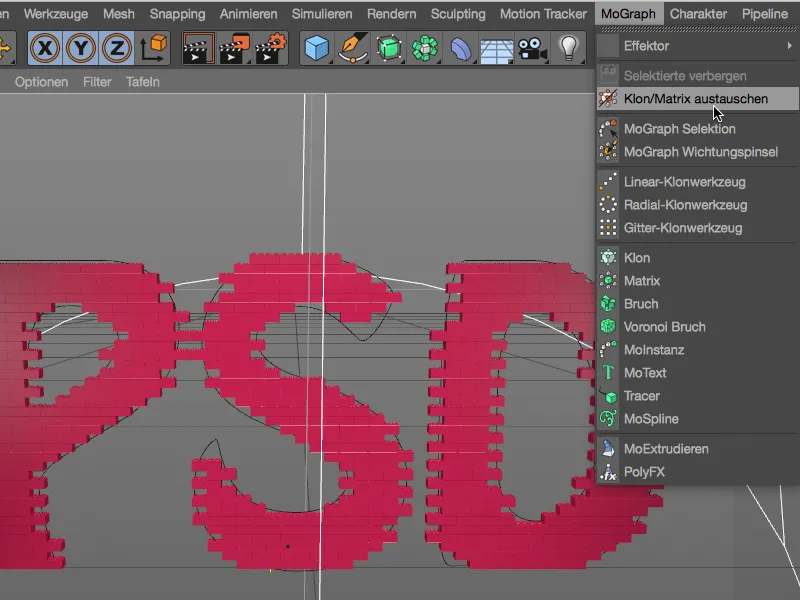
Task: Choose Klon/Matrix austauschen menu entry
Action: click(695, 99)
